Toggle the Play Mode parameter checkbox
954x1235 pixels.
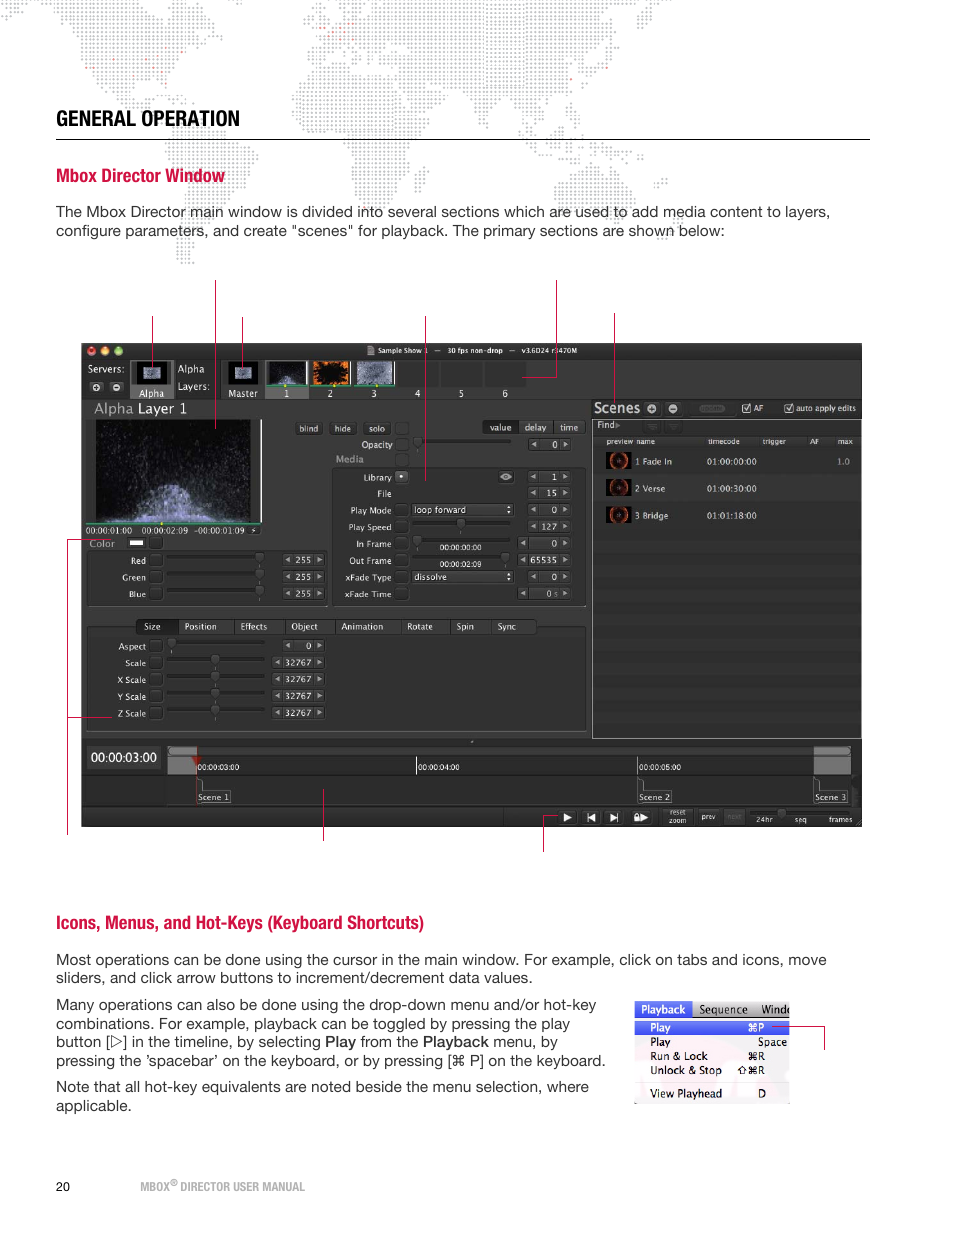402,510
